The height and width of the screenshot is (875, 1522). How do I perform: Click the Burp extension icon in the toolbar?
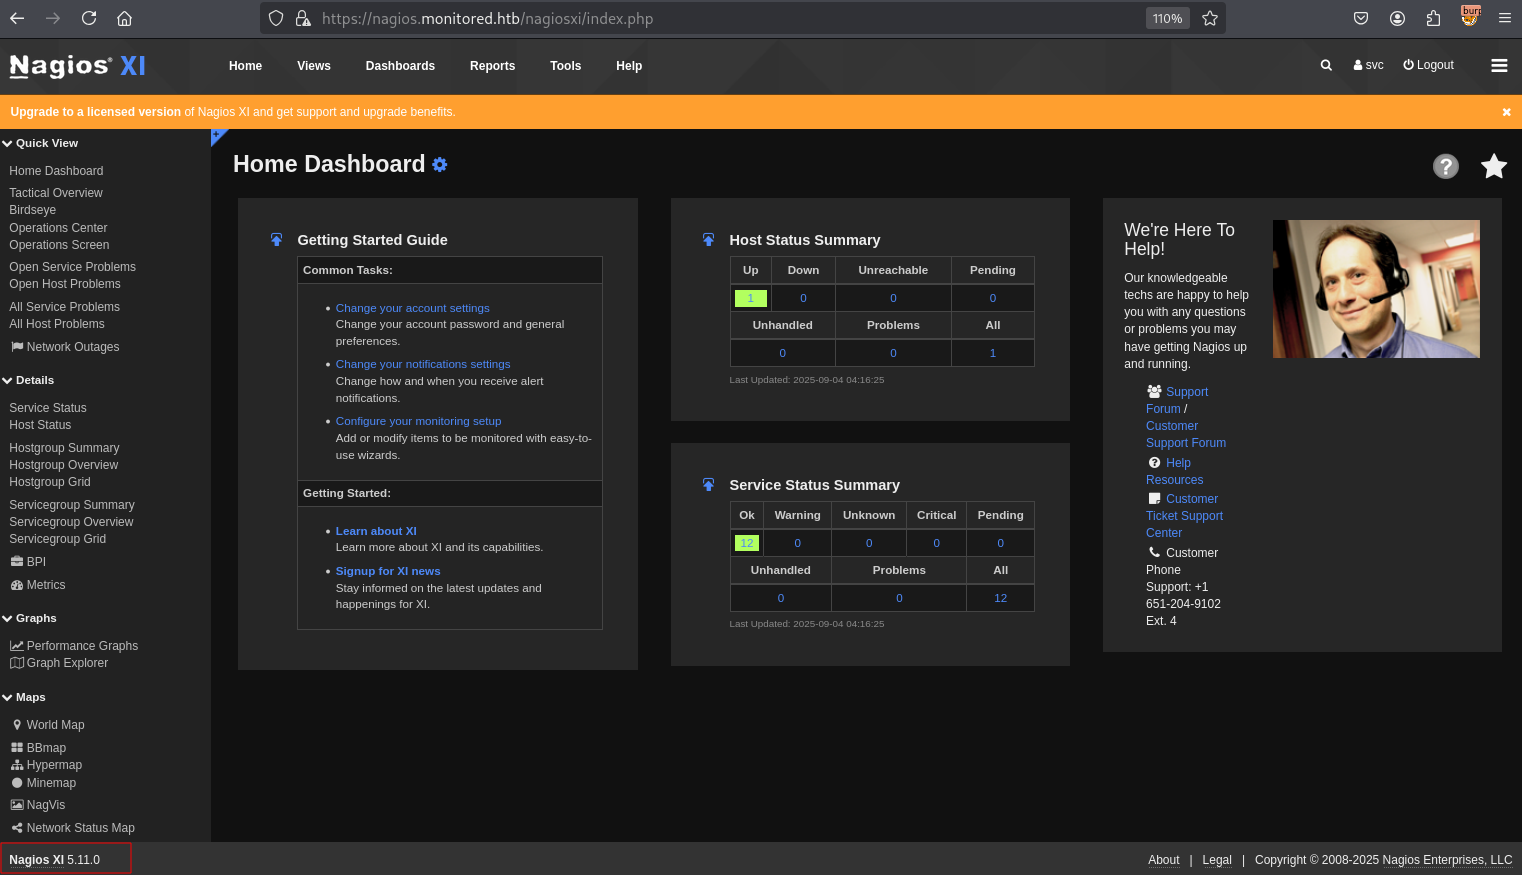pos(1470,16)
